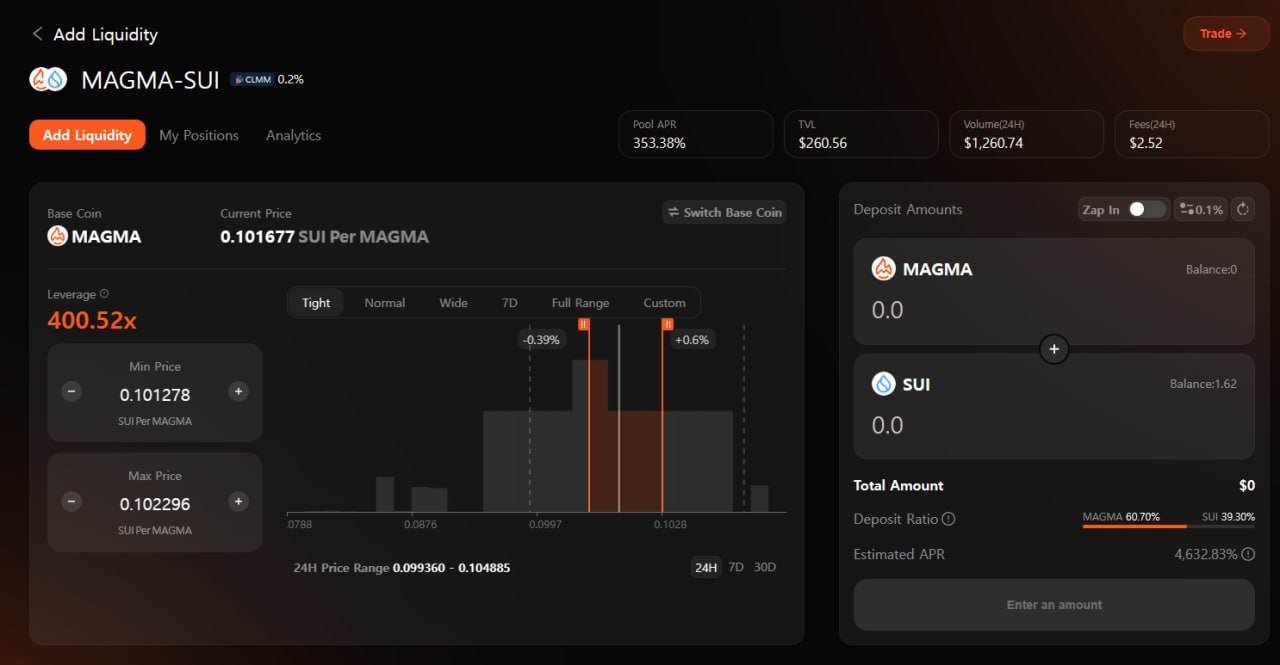Click the Trade button
This screenshot has height=665, width=1280.
(1224, 34)
